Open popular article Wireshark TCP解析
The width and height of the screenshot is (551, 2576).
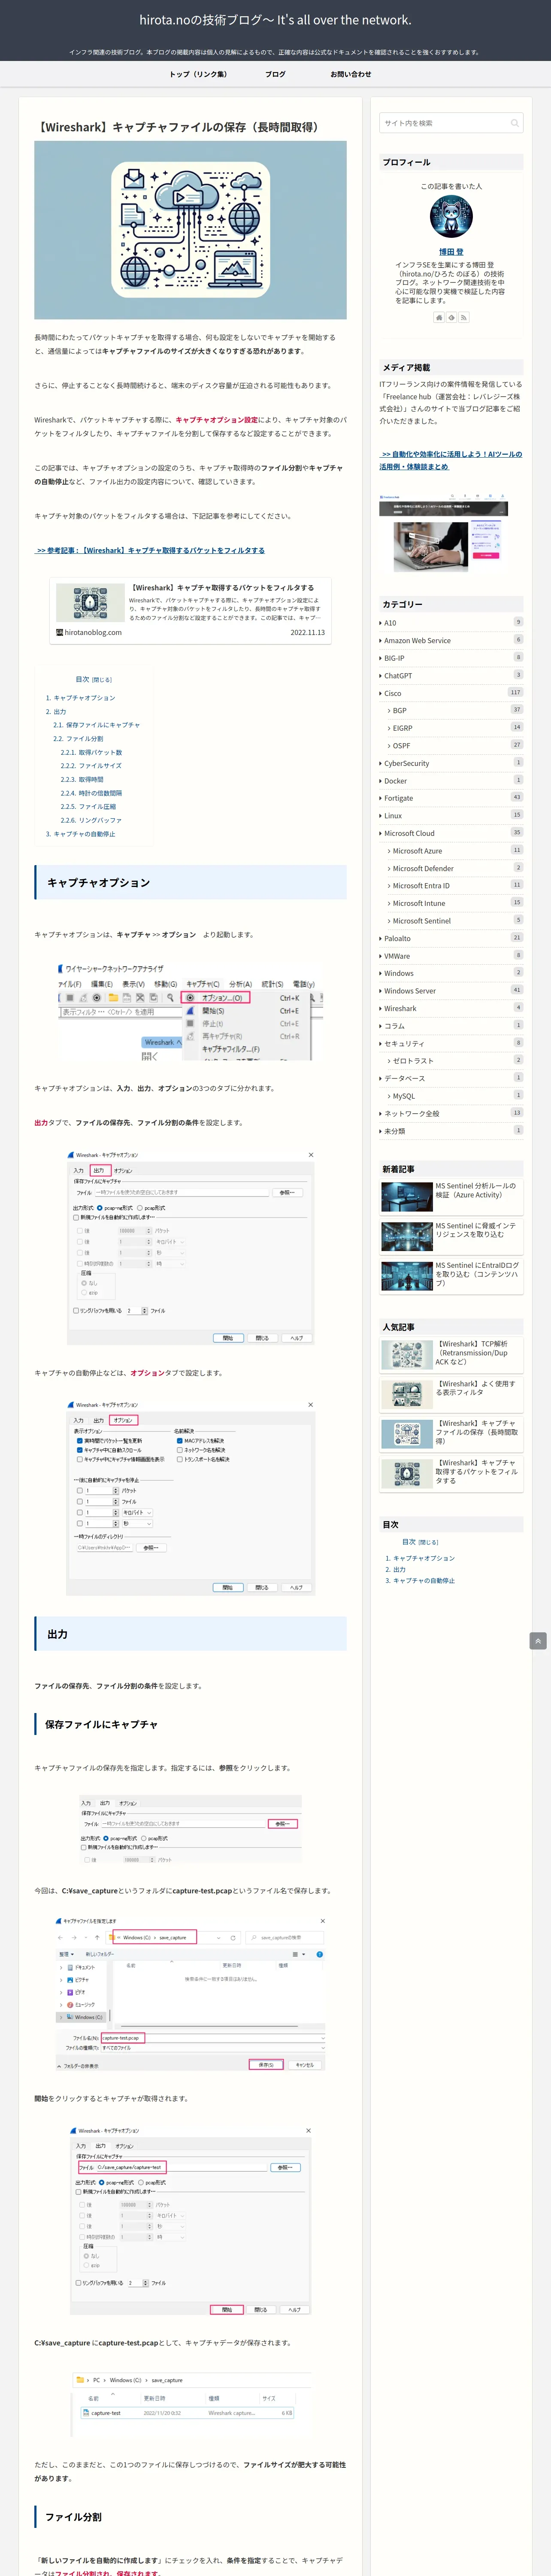451,1354
